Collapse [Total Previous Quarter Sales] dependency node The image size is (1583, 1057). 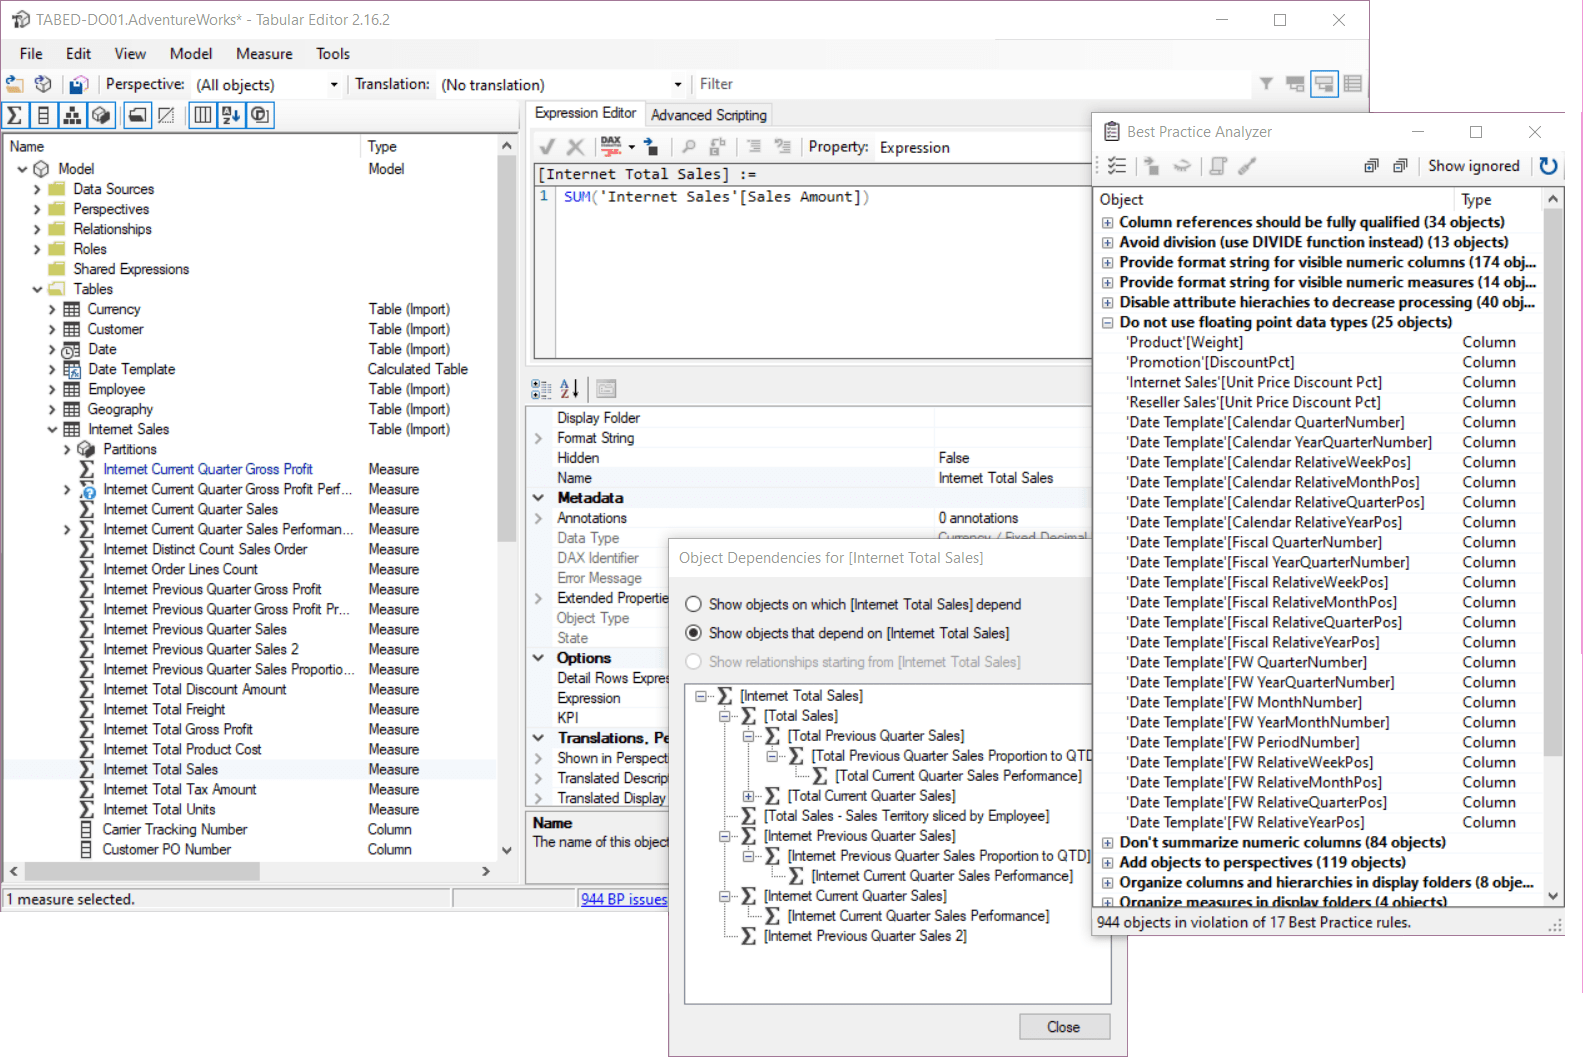tap(748, 736)
